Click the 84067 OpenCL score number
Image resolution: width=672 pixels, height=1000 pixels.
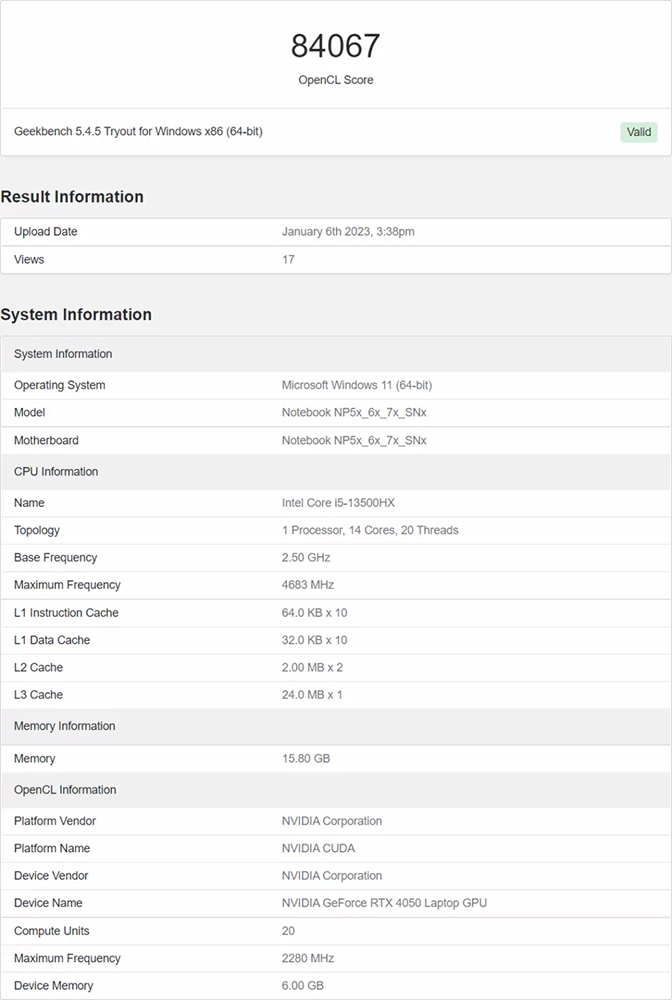click(336, 46)
